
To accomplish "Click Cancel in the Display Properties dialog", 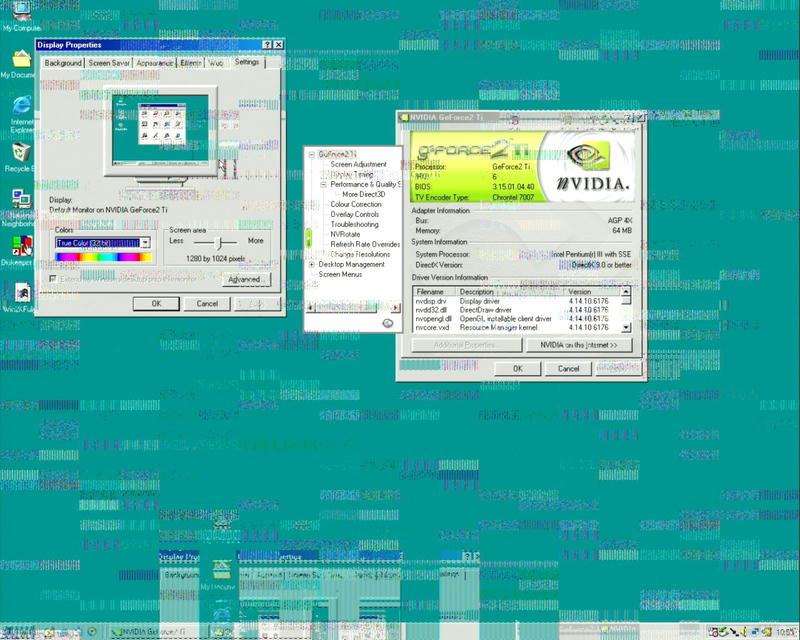I will 207,304.
